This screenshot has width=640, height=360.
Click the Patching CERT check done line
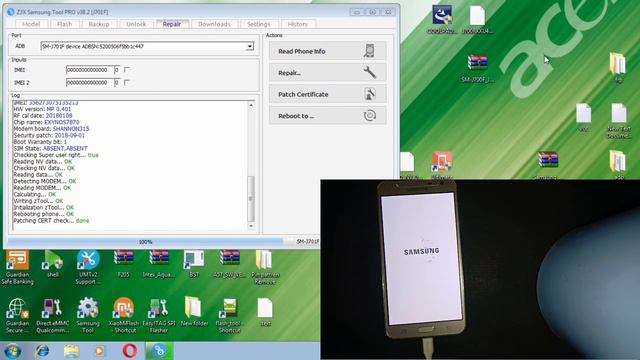pos(51,220)
